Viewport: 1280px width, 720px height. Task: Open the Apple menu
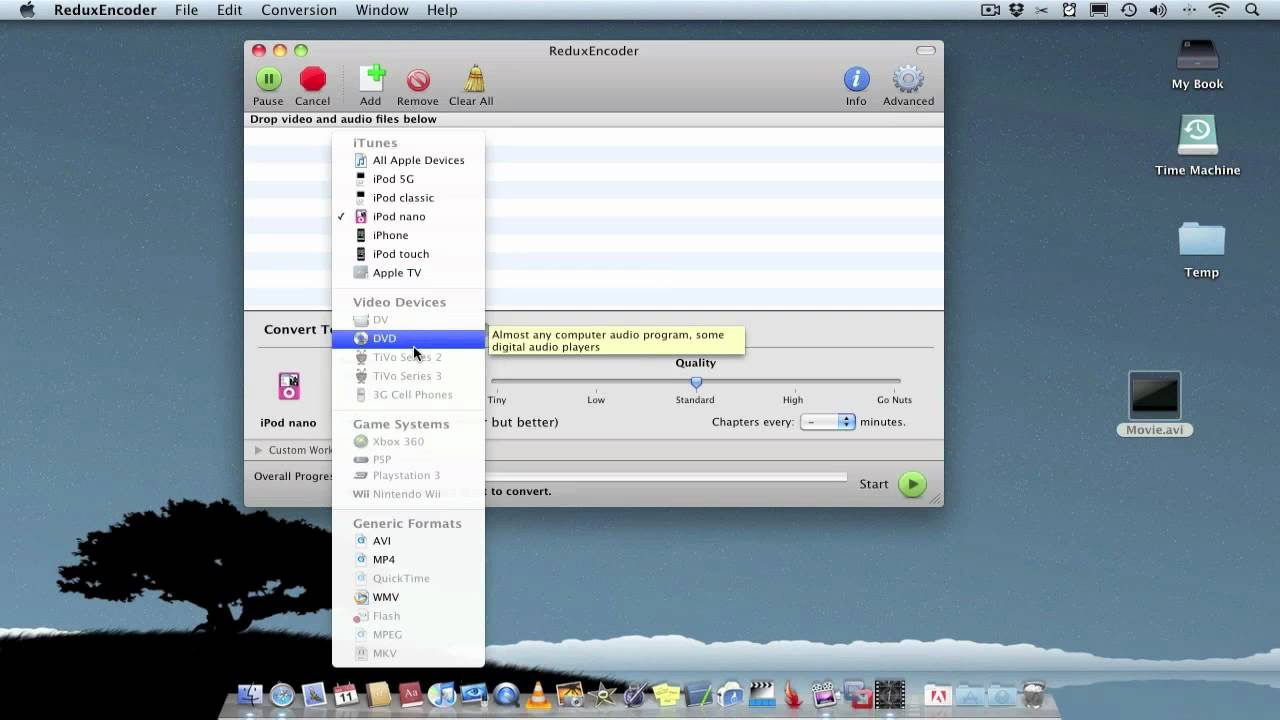tap(27, 10)
